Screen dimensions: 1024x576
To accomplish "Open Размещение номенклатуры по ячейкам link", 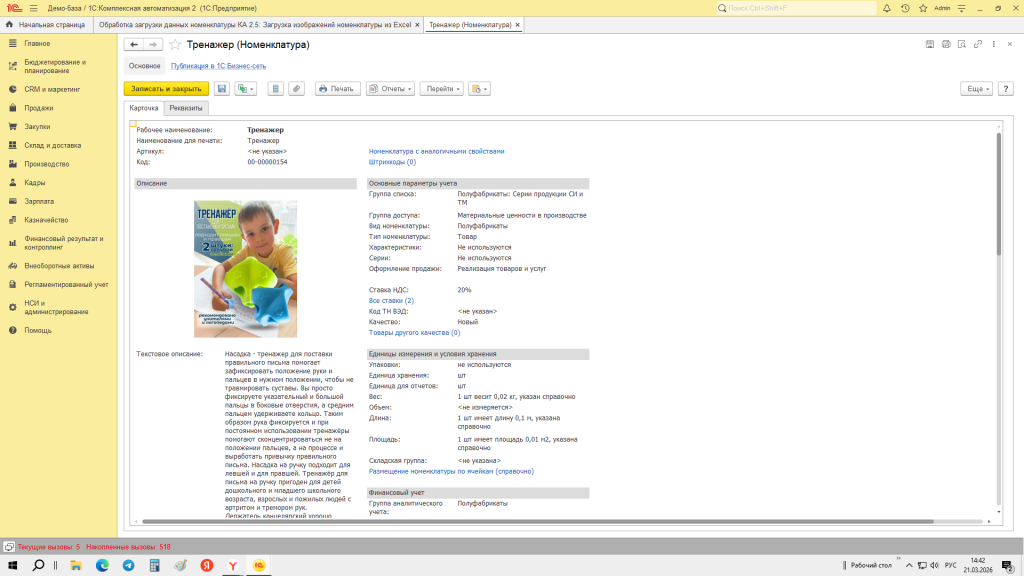I will [451, 472].
